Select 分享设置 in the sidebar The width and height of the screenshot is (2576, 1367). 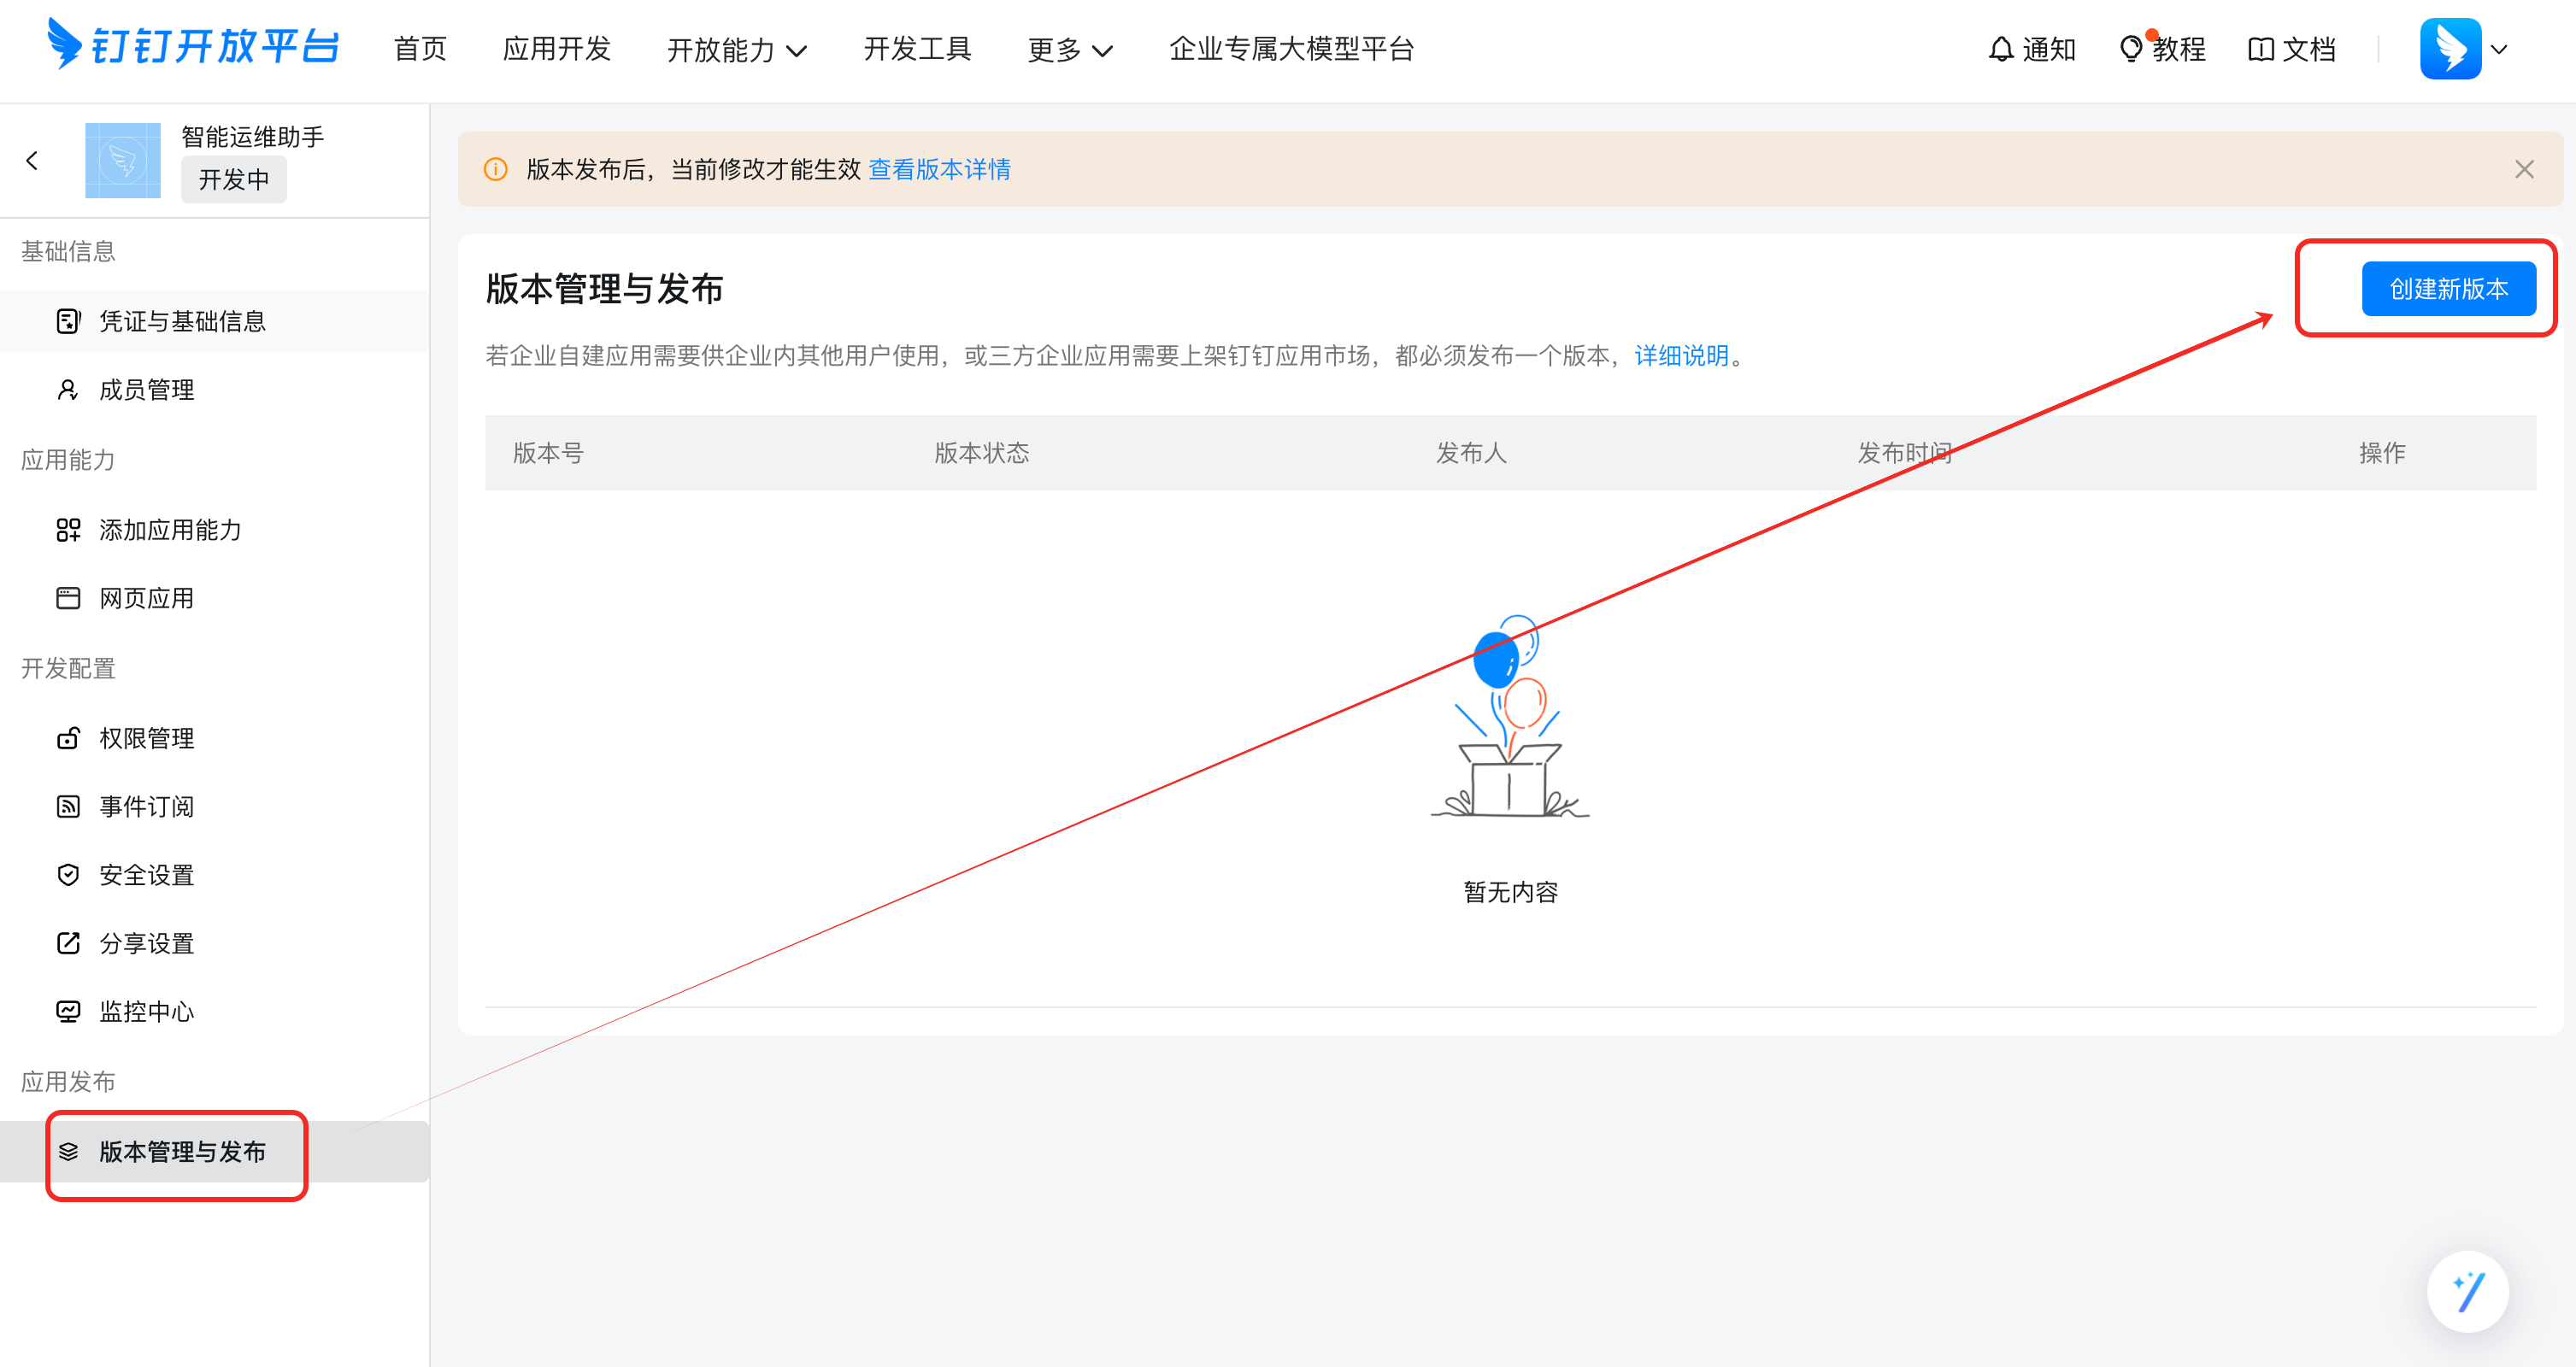(x=215, y=942)
